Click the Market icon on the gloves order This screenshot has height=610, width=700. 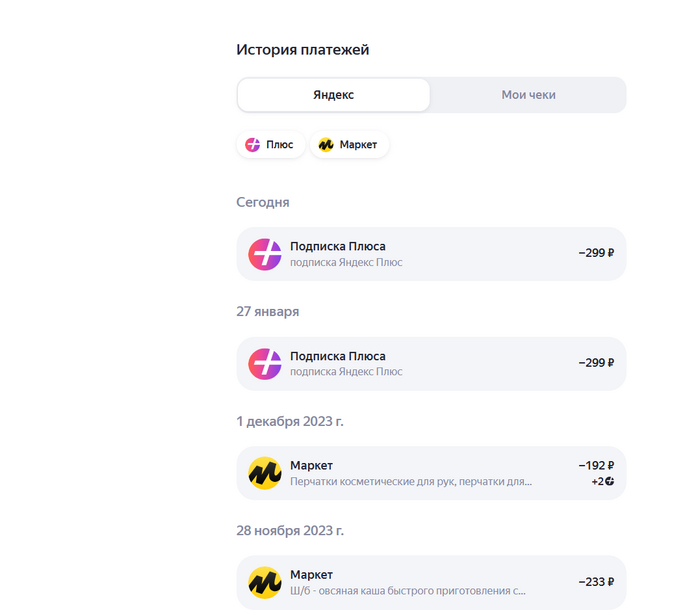[265, 473]
